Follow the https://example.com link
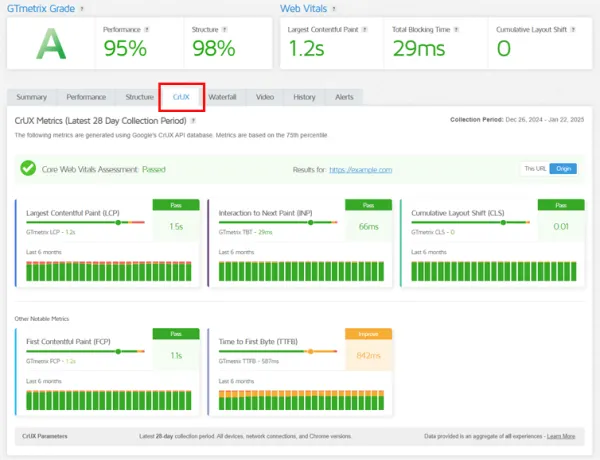 tap(360, 170)
